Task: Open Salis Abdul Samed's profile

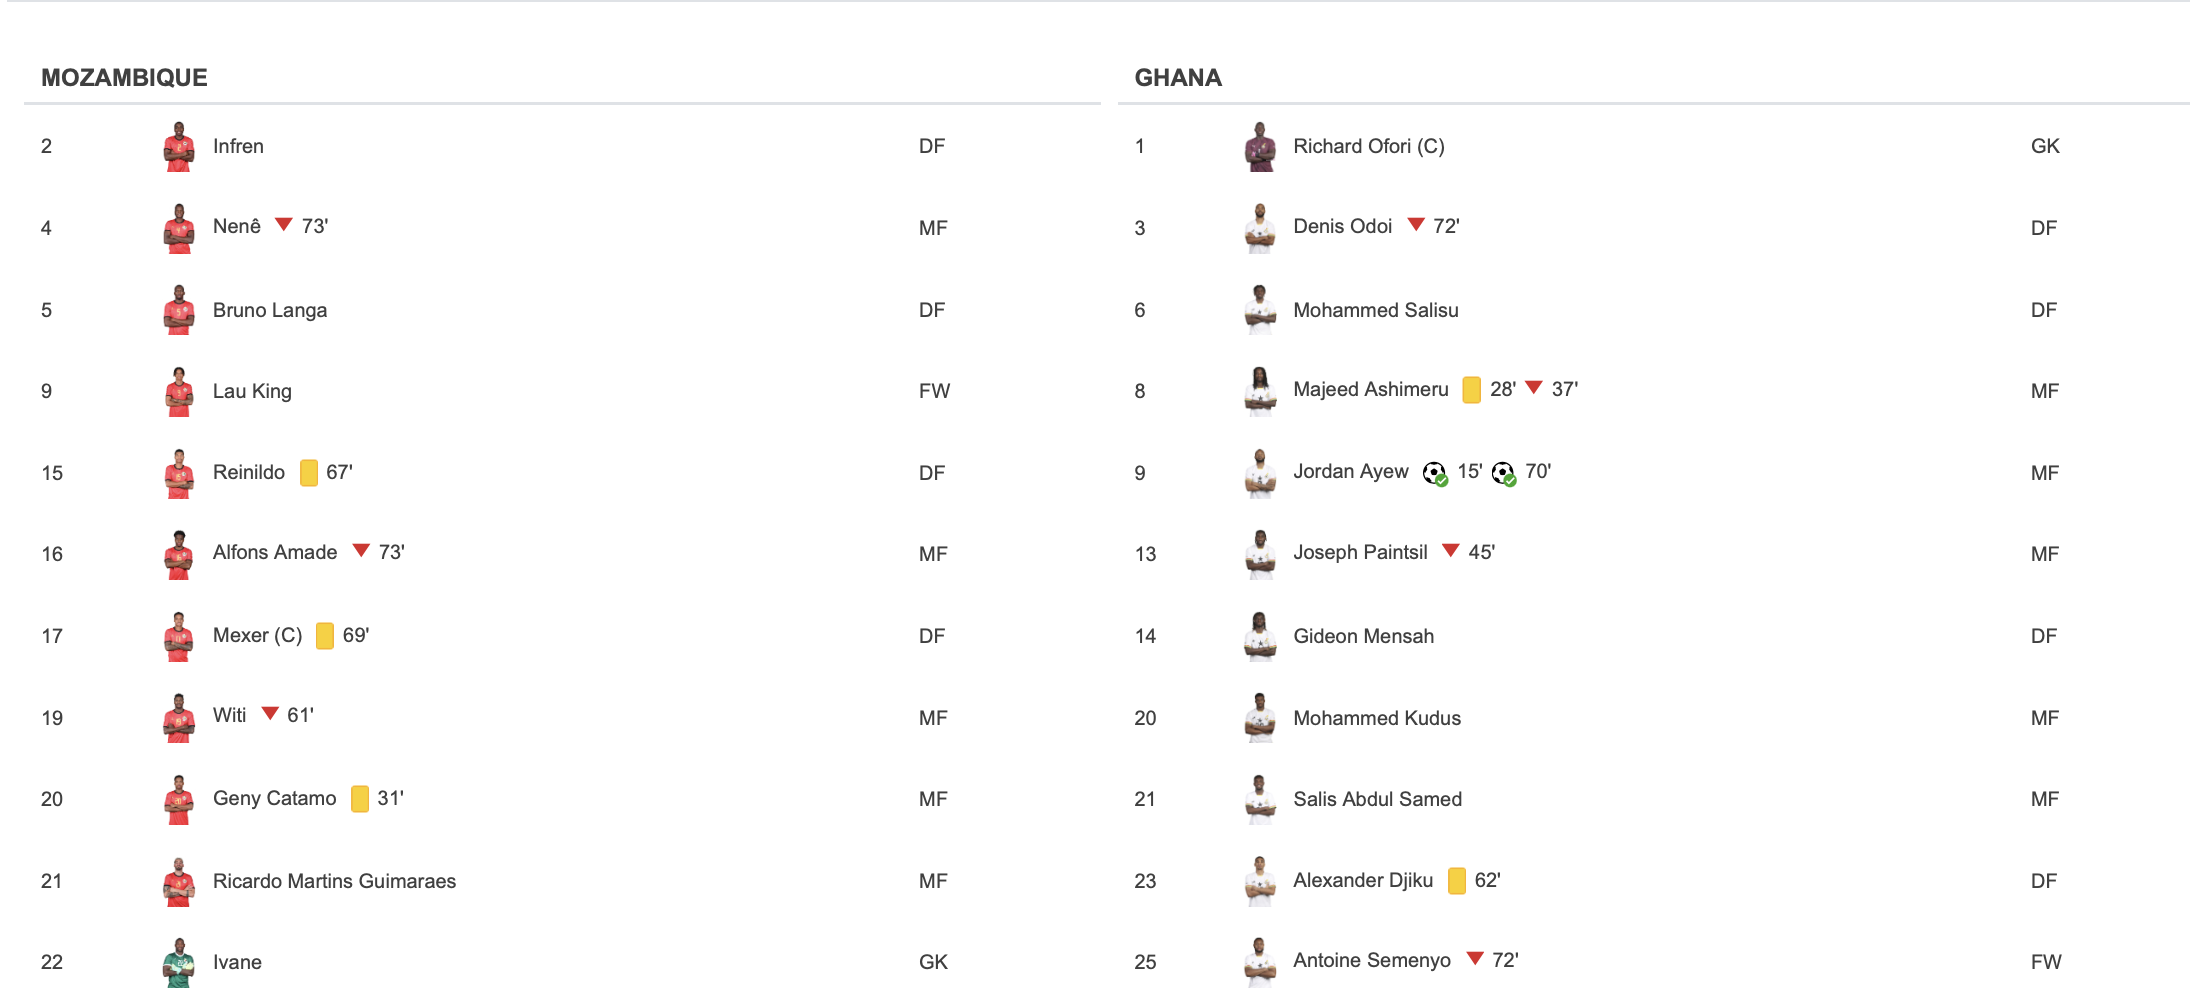Action: [x=1377, y=799]
